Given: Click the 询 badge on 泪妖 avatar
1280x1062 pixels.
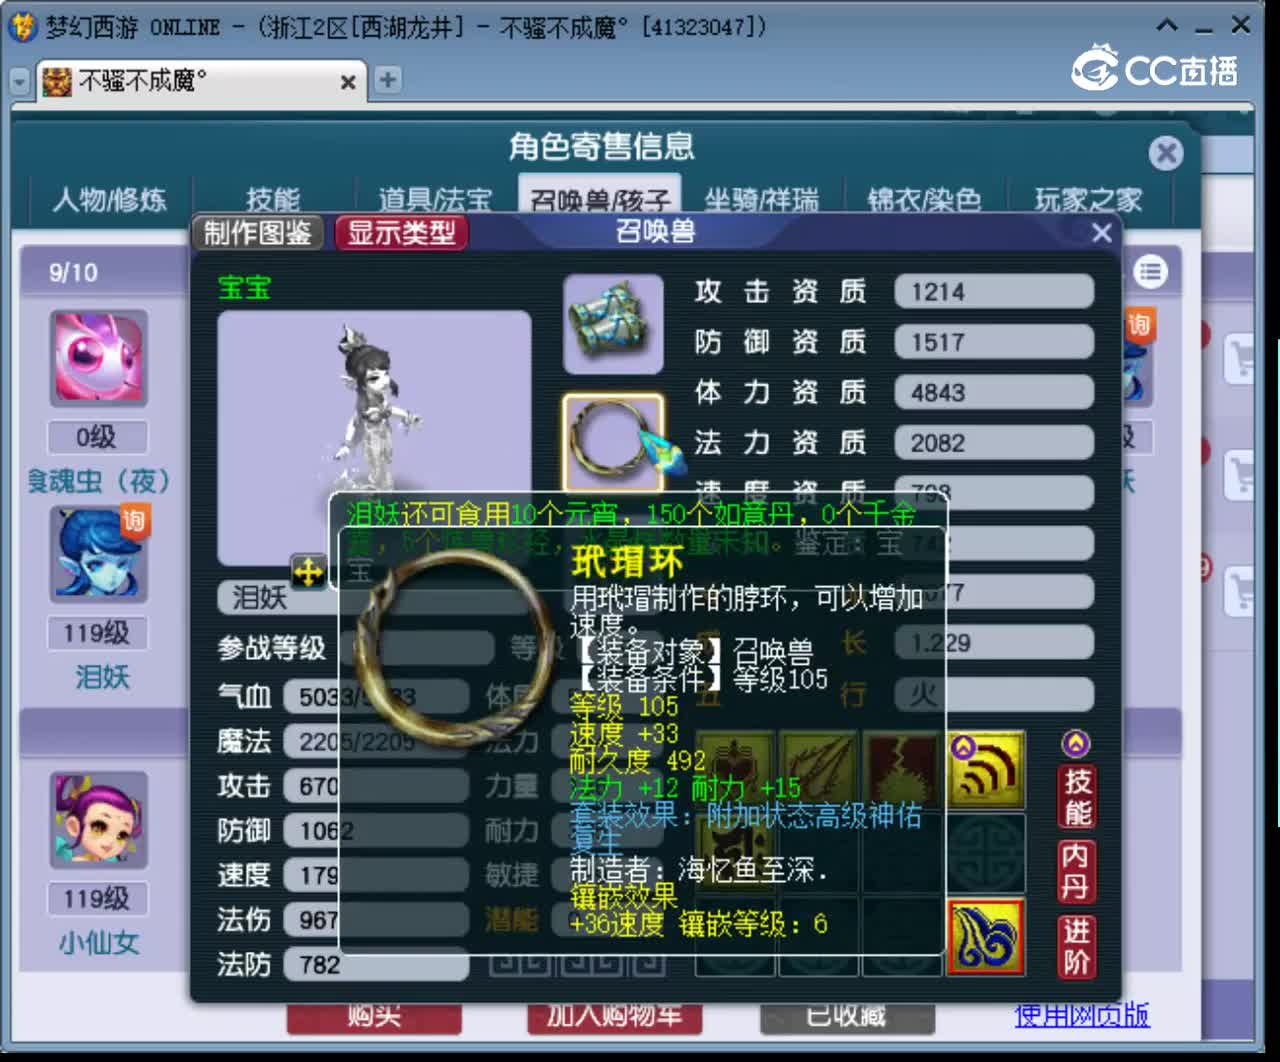Looking at the screenshot, I should 134,521.
